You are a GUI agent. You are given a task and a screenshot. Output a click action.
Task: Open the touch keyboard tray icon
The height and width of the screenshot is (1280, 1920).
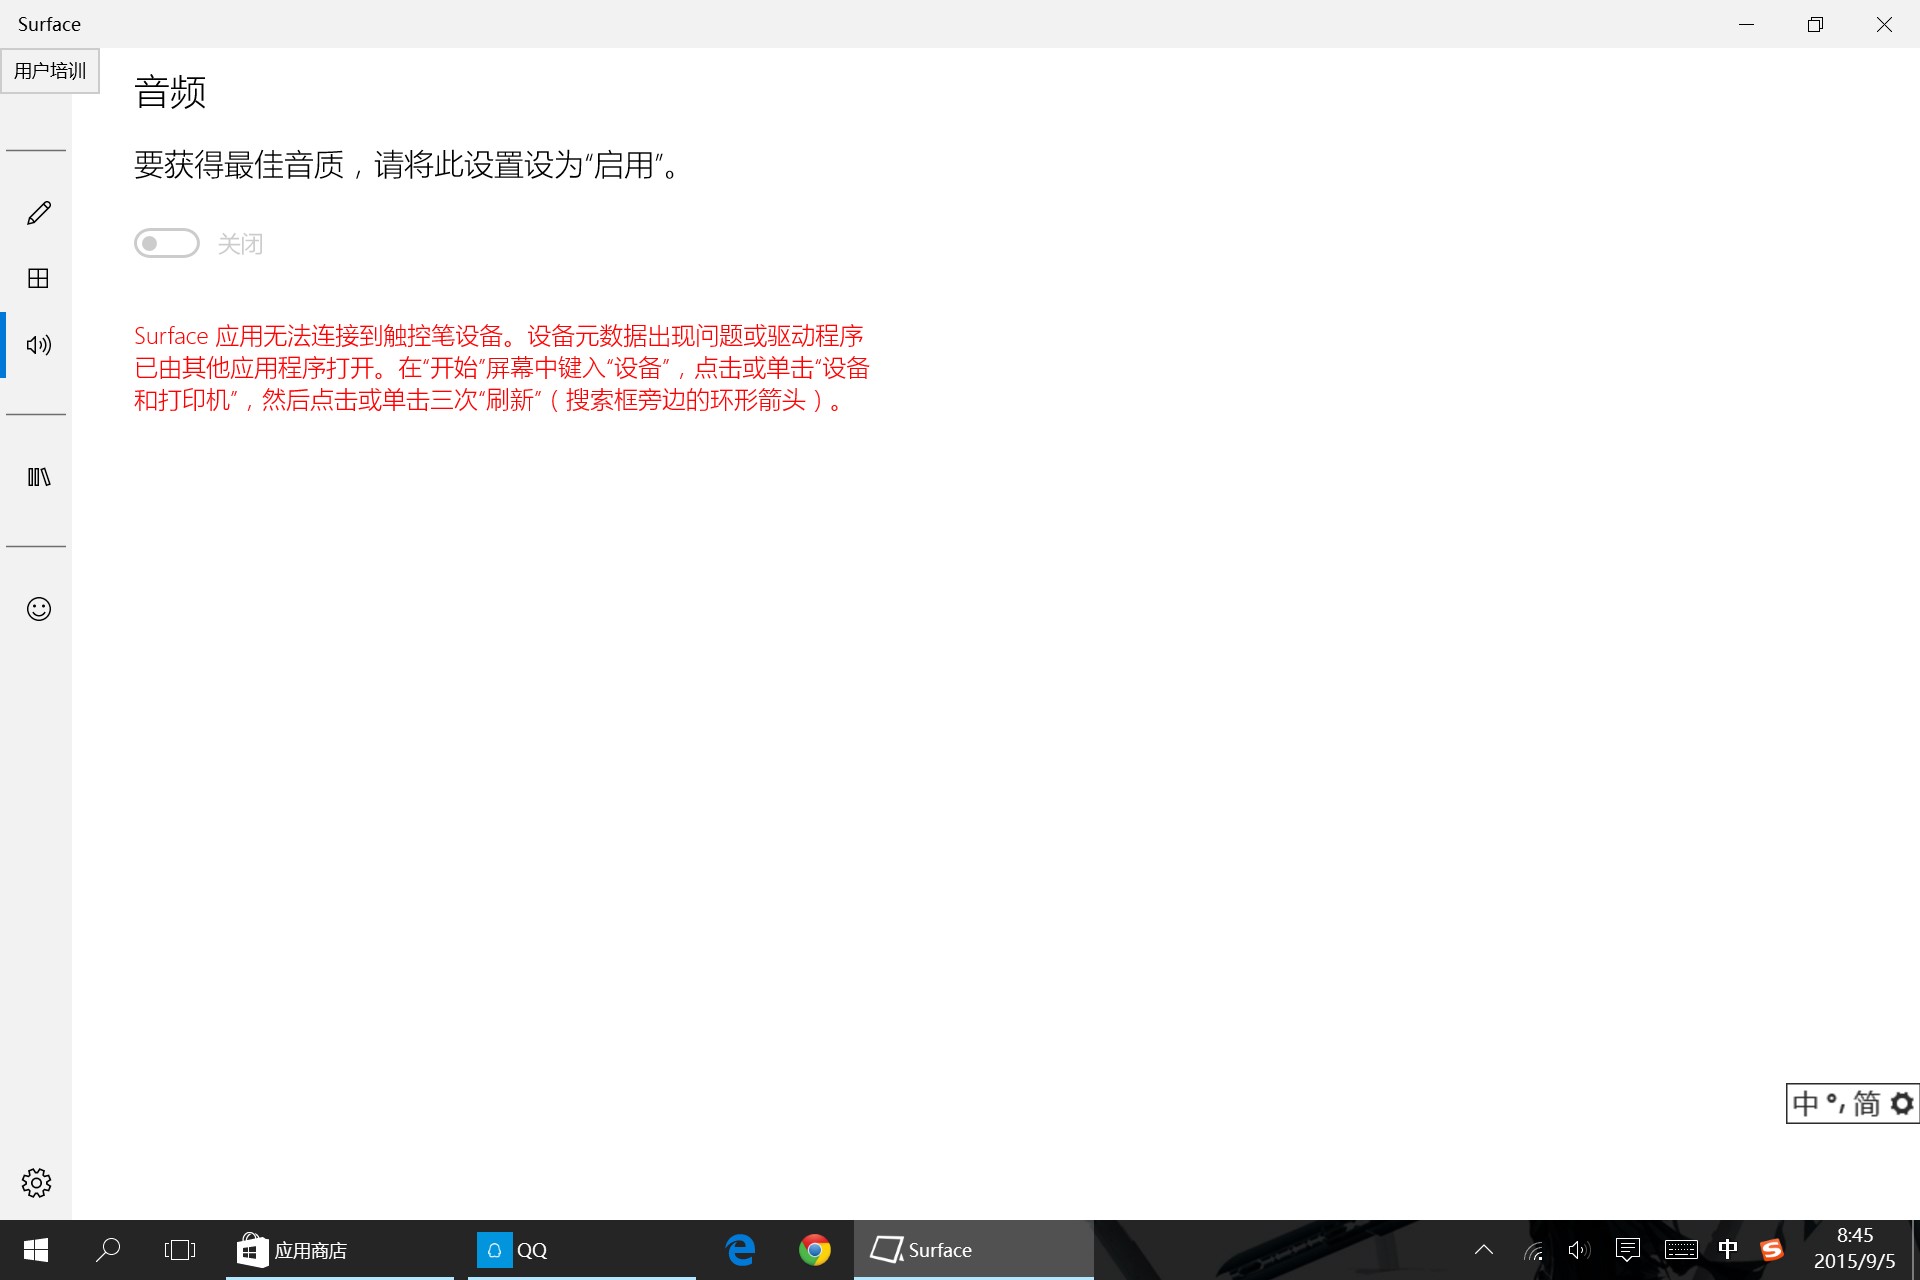[1681, 1250]
